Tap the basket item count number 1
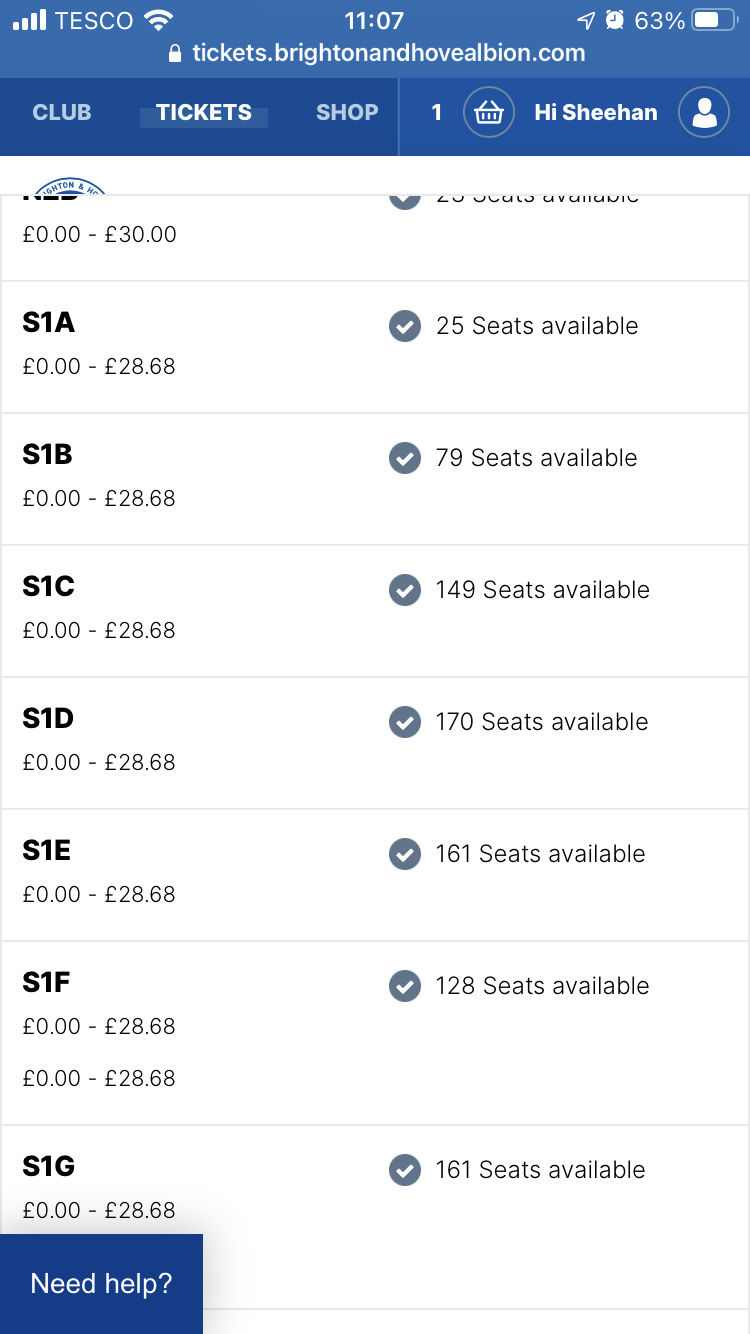Image resolution: width=750 pixels, height=1334 pixels. pos(436,112)
